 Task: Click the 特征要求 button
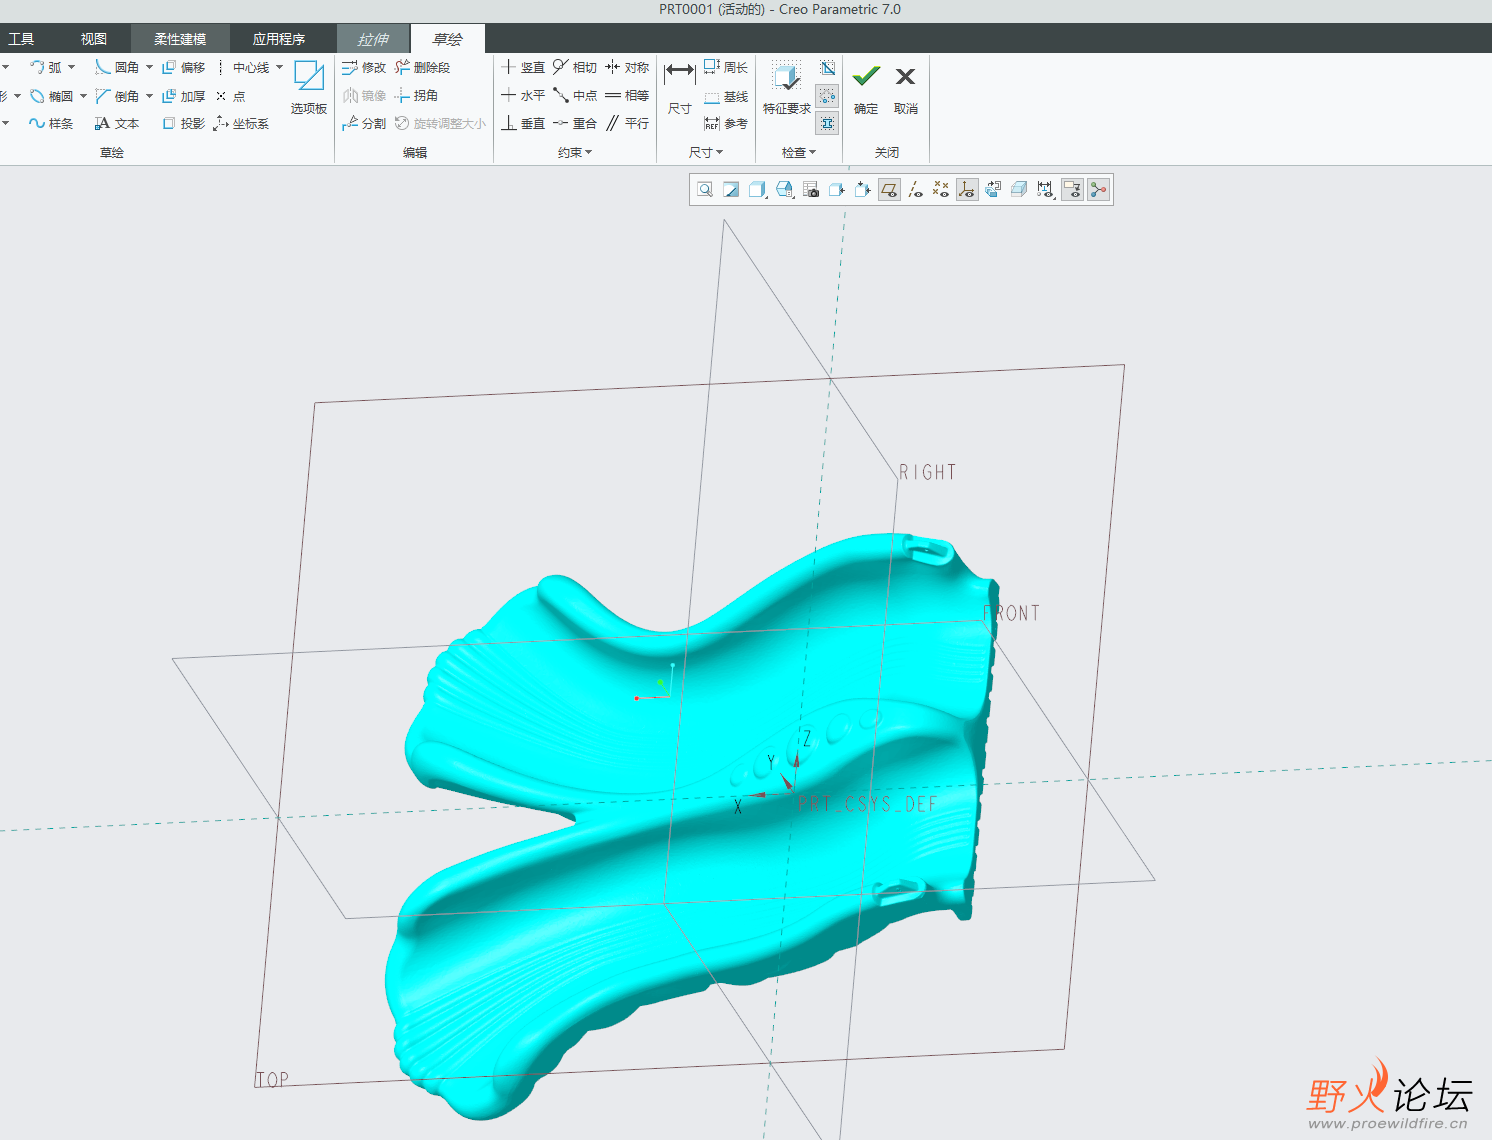pos(787,86)
